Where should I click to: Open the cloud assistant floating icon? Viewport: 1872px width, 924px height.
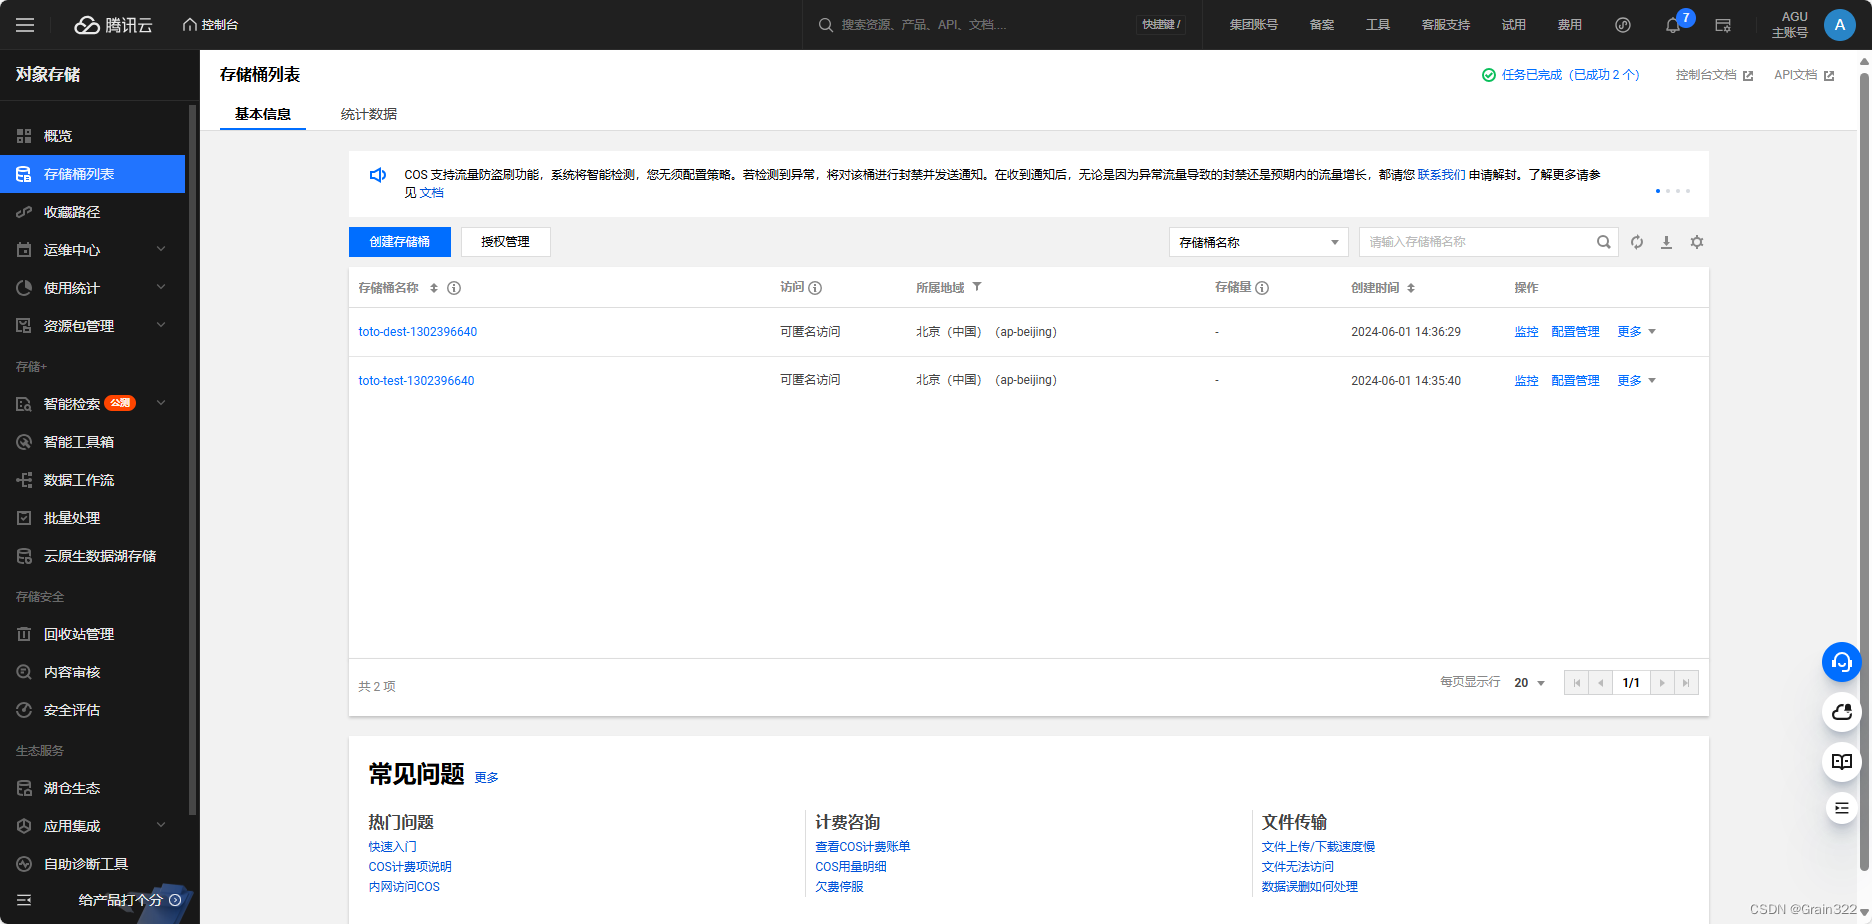[x=1841, y=712]
